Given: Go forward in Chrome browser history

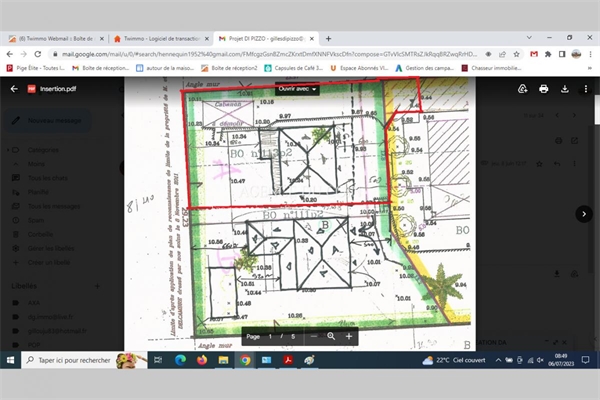Looking at the screenshot, I should tap(24, 54).
